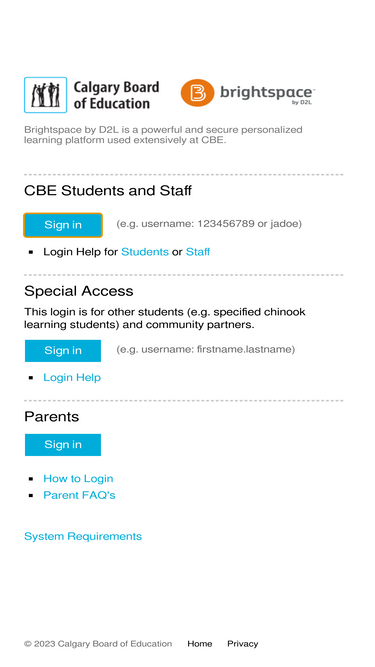
Task: Sign in under Special Access
Action: pos(63,351)
